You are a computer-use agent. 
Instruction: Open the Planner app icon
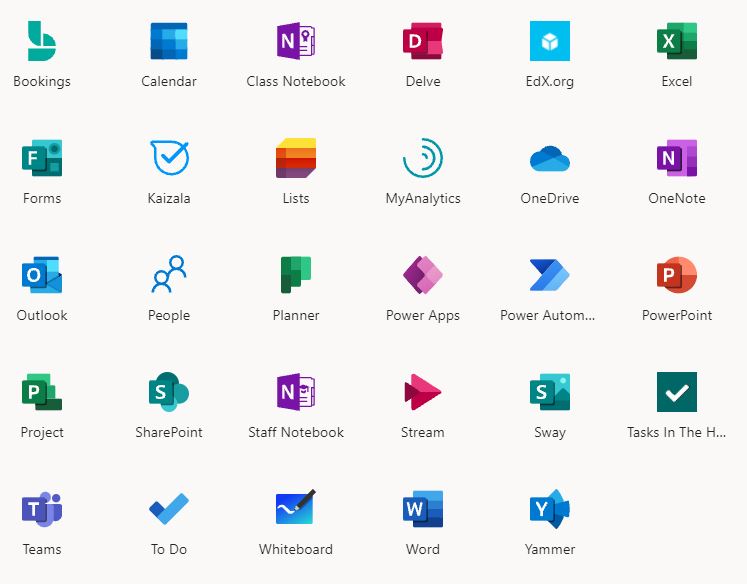click(296, 275)
